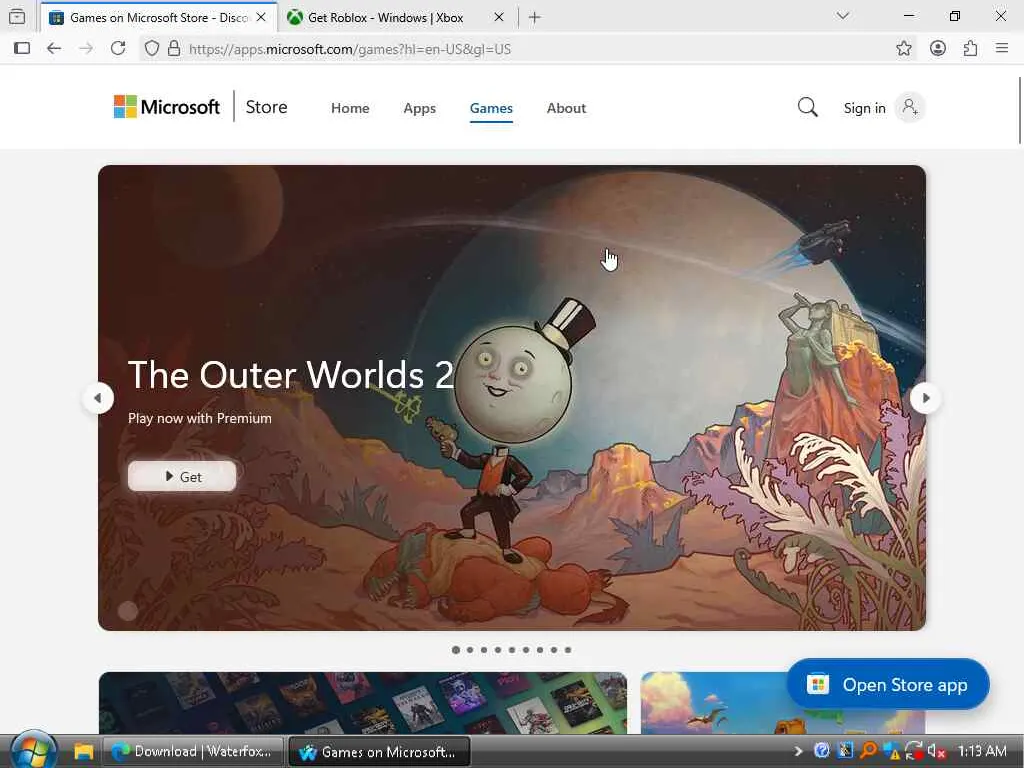Click the sync arrows tray icon with red dot
The image size is (1024, 768).
point(914,752)
